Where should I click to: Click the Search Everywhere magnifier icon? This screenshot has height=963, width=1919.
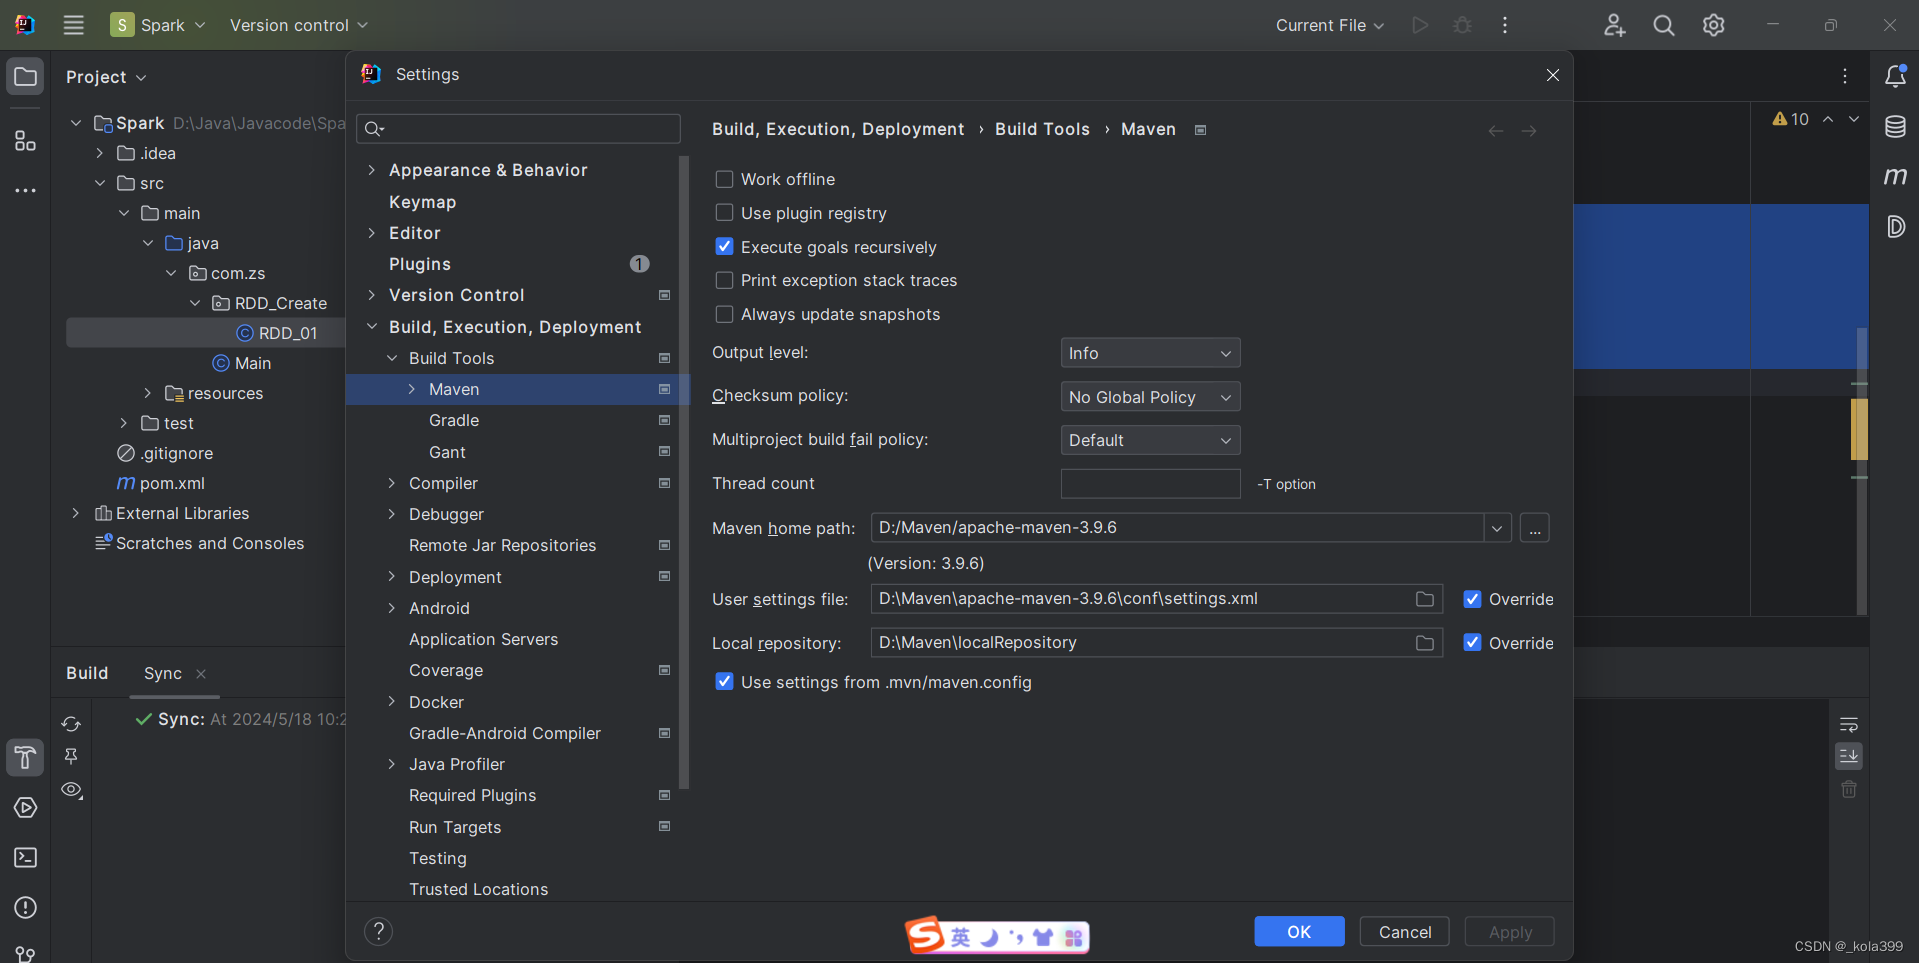(1663, 25)
